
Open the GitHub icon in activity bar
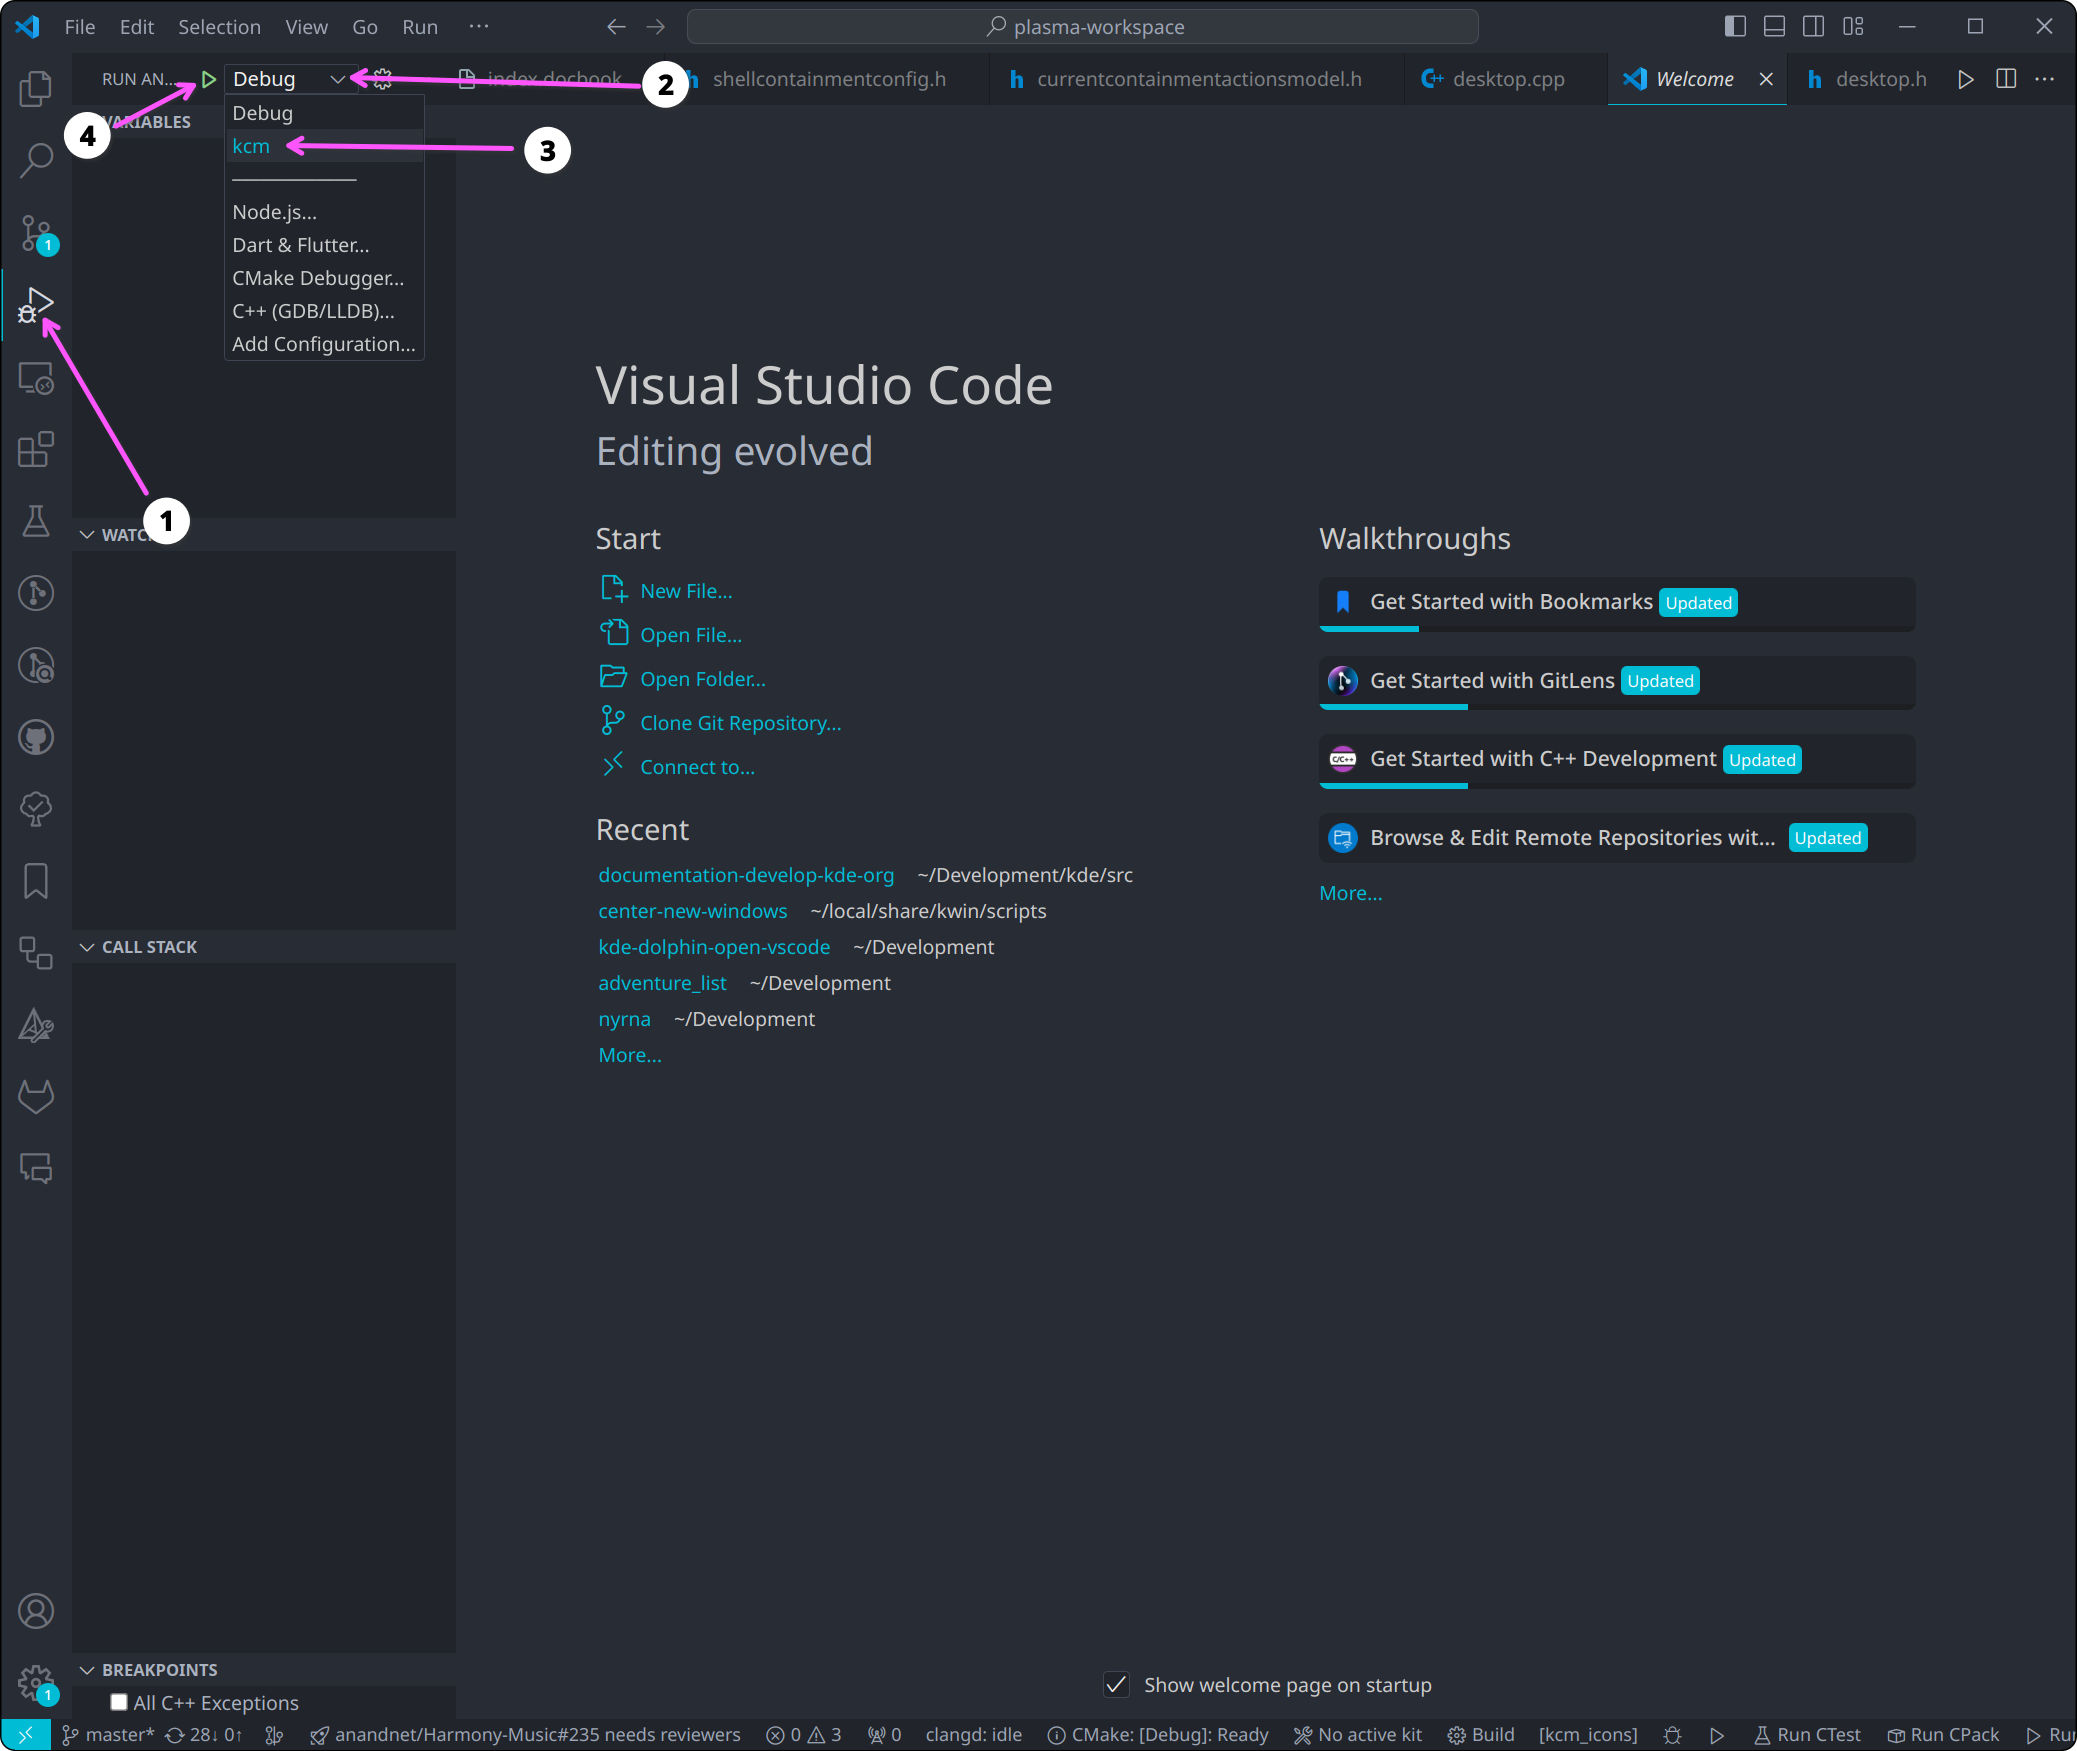(36, 738)
